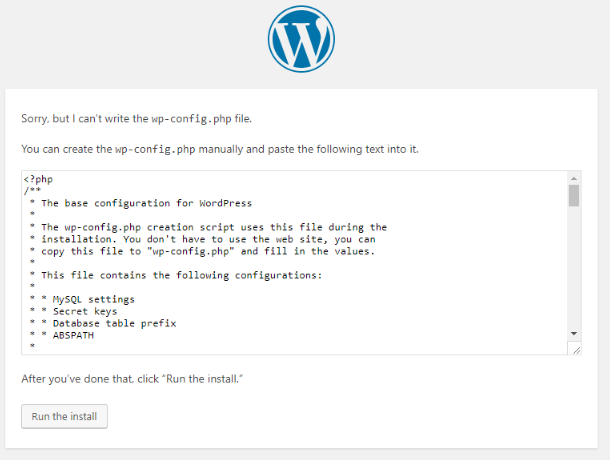Click wp-config.php in the "Sorry" sentence
The height and width of the screenshot is (460, 610).
tap(191, 119)
